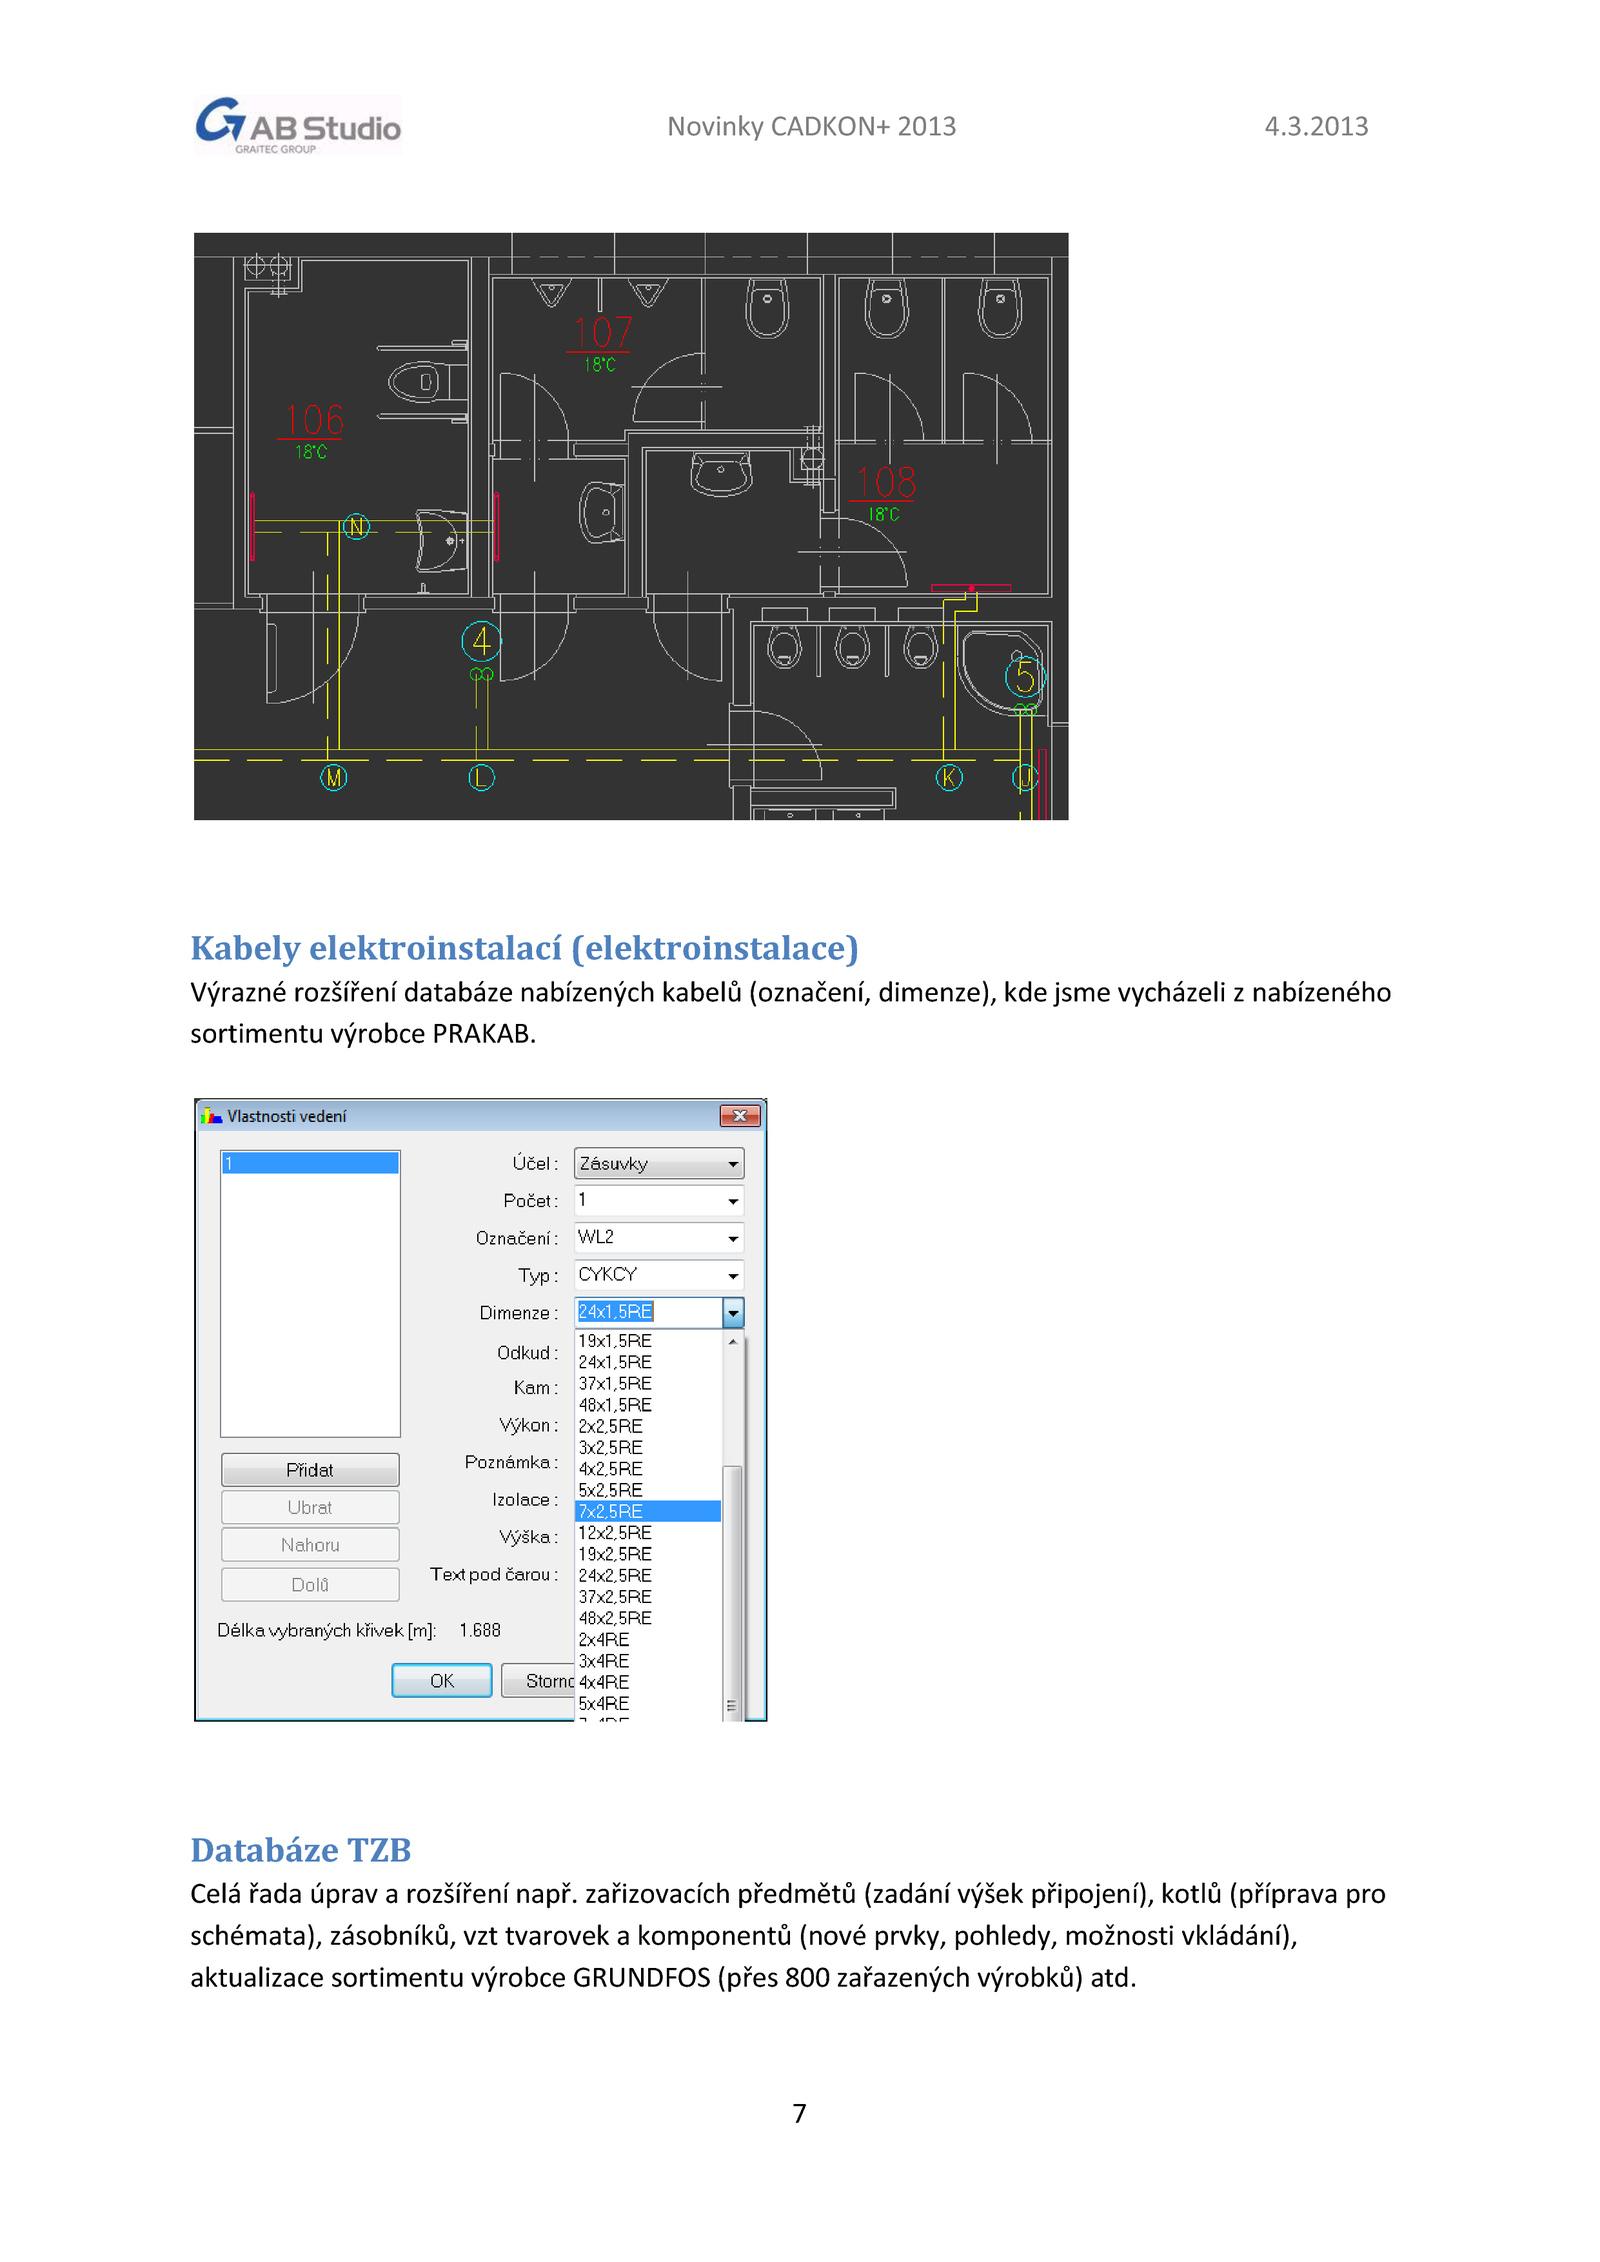Choose 48x2,5RE in dimension list
Image resolution: width=1600 pixels, height=2262 pixels.
(x=648, y=1618)
